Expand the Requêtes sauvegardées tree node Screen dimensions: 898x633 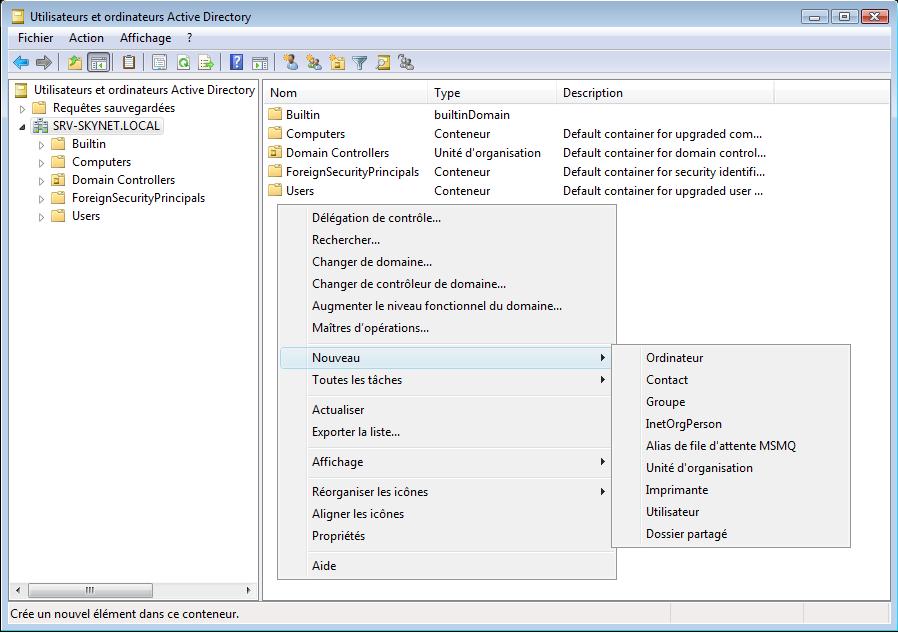tap(23, 108)
